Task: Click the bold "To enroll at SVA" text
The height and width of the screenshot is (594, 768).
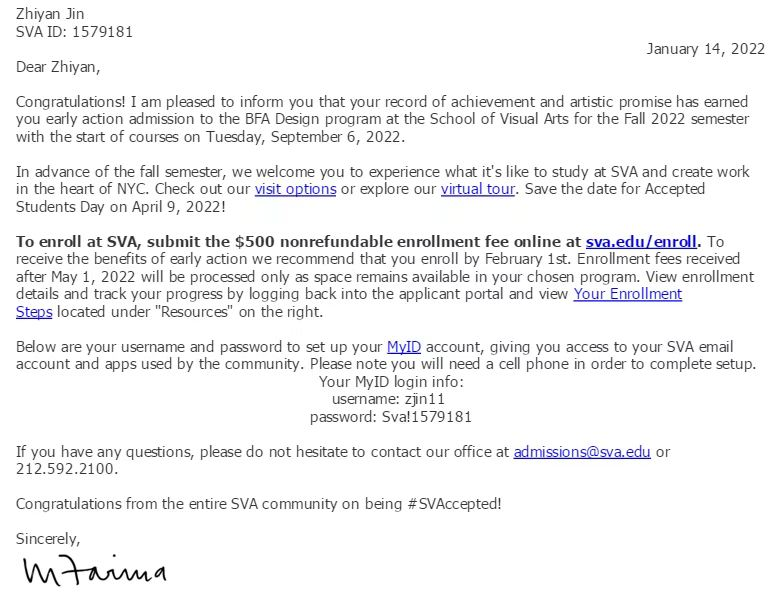Action: coord(75,241)
